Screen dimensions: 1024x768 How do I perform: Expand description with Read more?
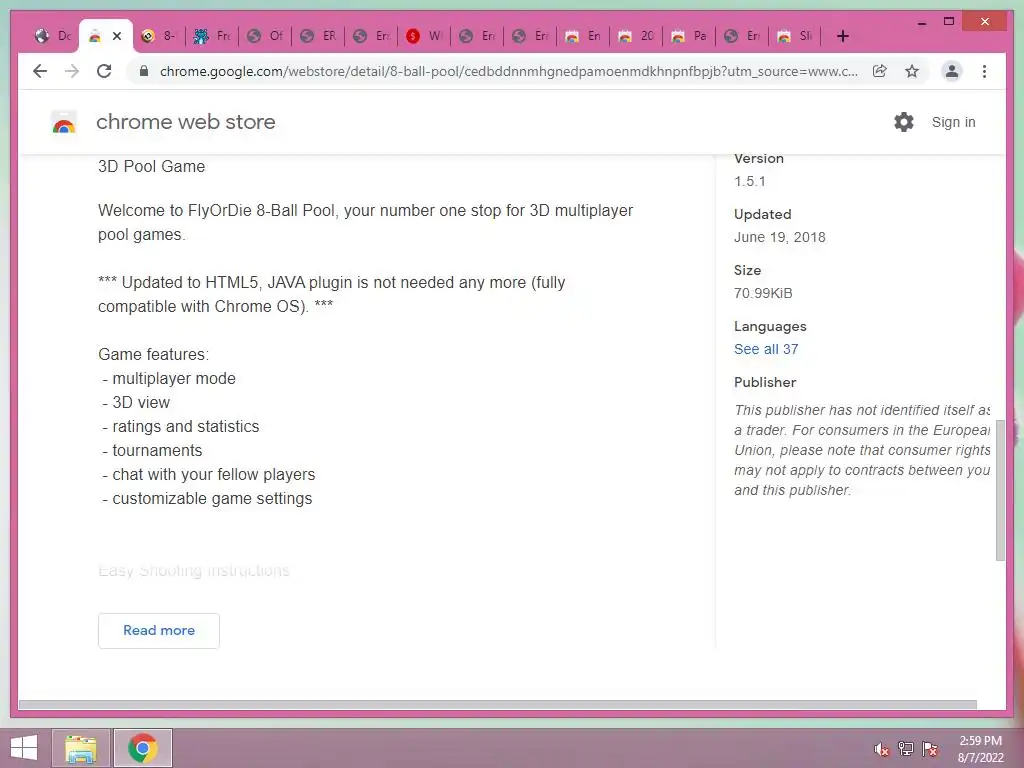(159, 630)
